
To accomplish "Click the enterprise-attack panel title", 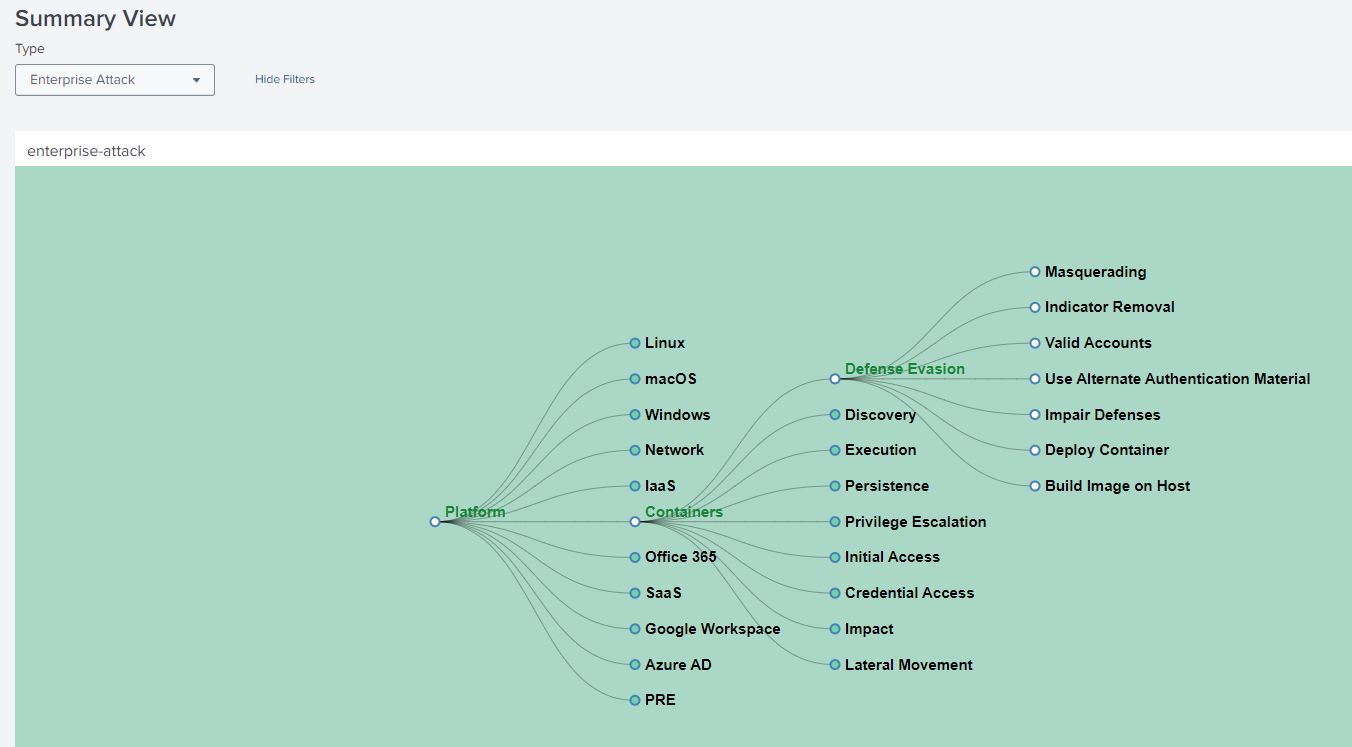I will tap(86, 151).
